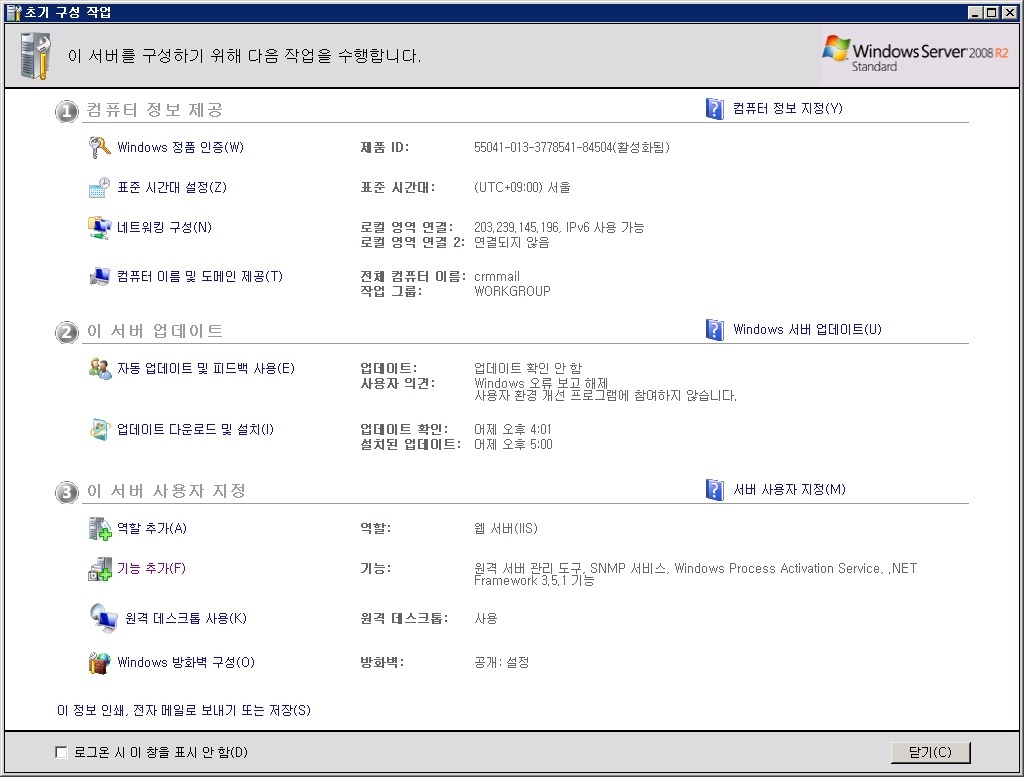1024x777 pixels.
Task: Click help icon beside Windows 서버 업데이트(U)
Action: (x=714, y=330)
